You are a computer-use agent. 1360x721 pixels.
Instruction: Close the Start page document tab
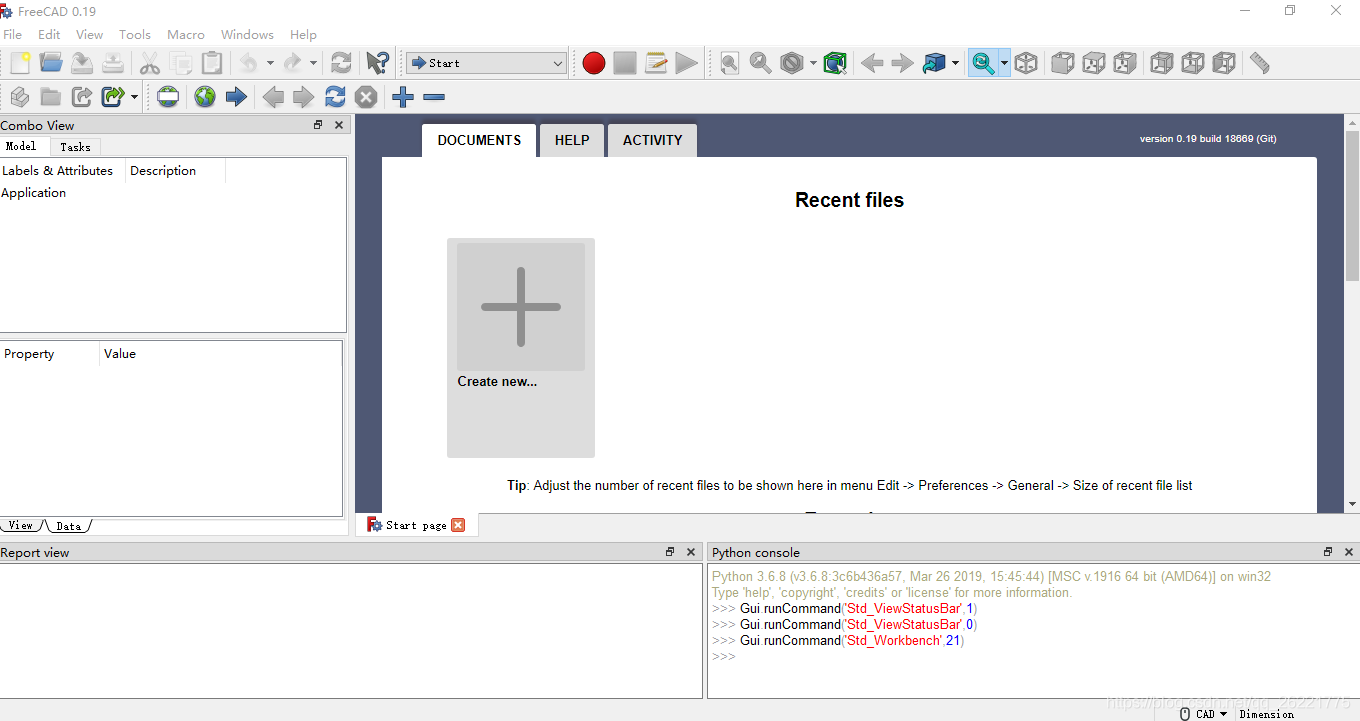click(x=458, y=525)
